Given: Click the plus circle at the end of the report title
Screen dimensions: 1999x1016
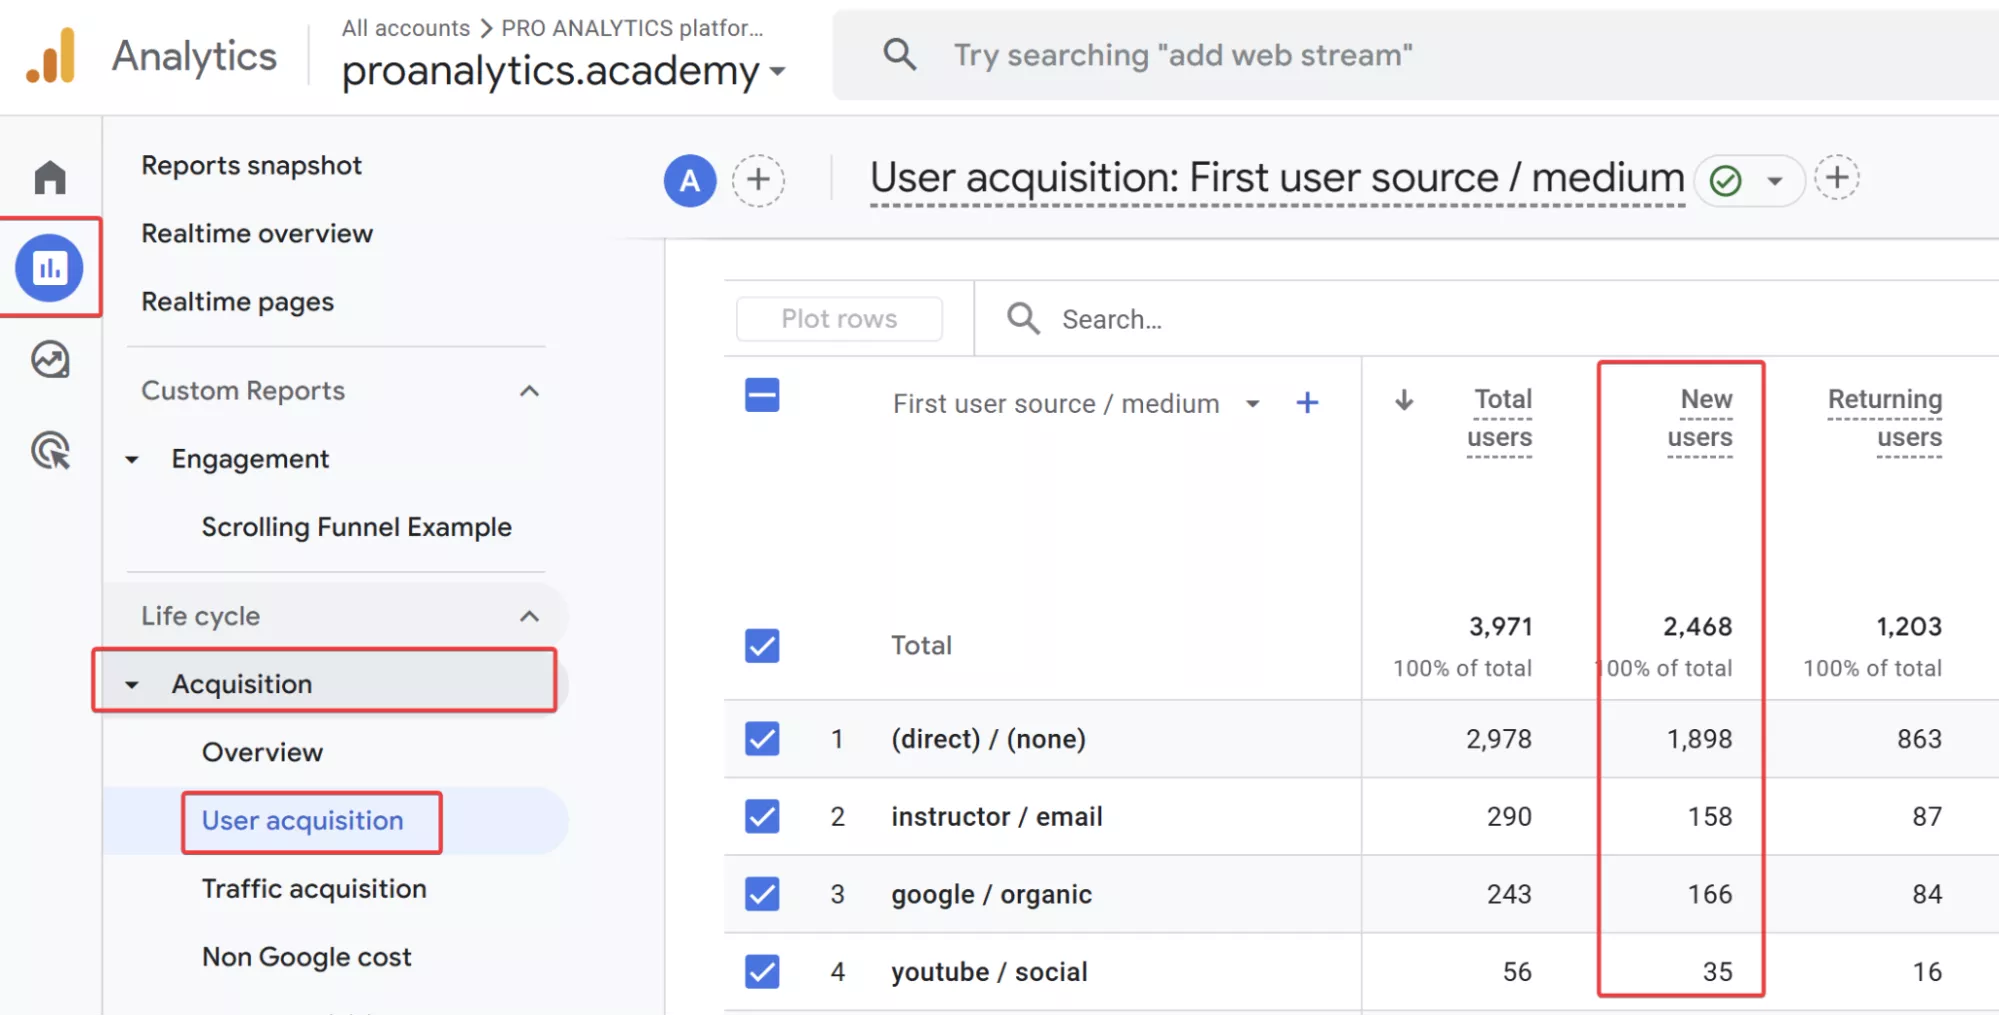Looking at the screenshot, I should coord(1837,178).
